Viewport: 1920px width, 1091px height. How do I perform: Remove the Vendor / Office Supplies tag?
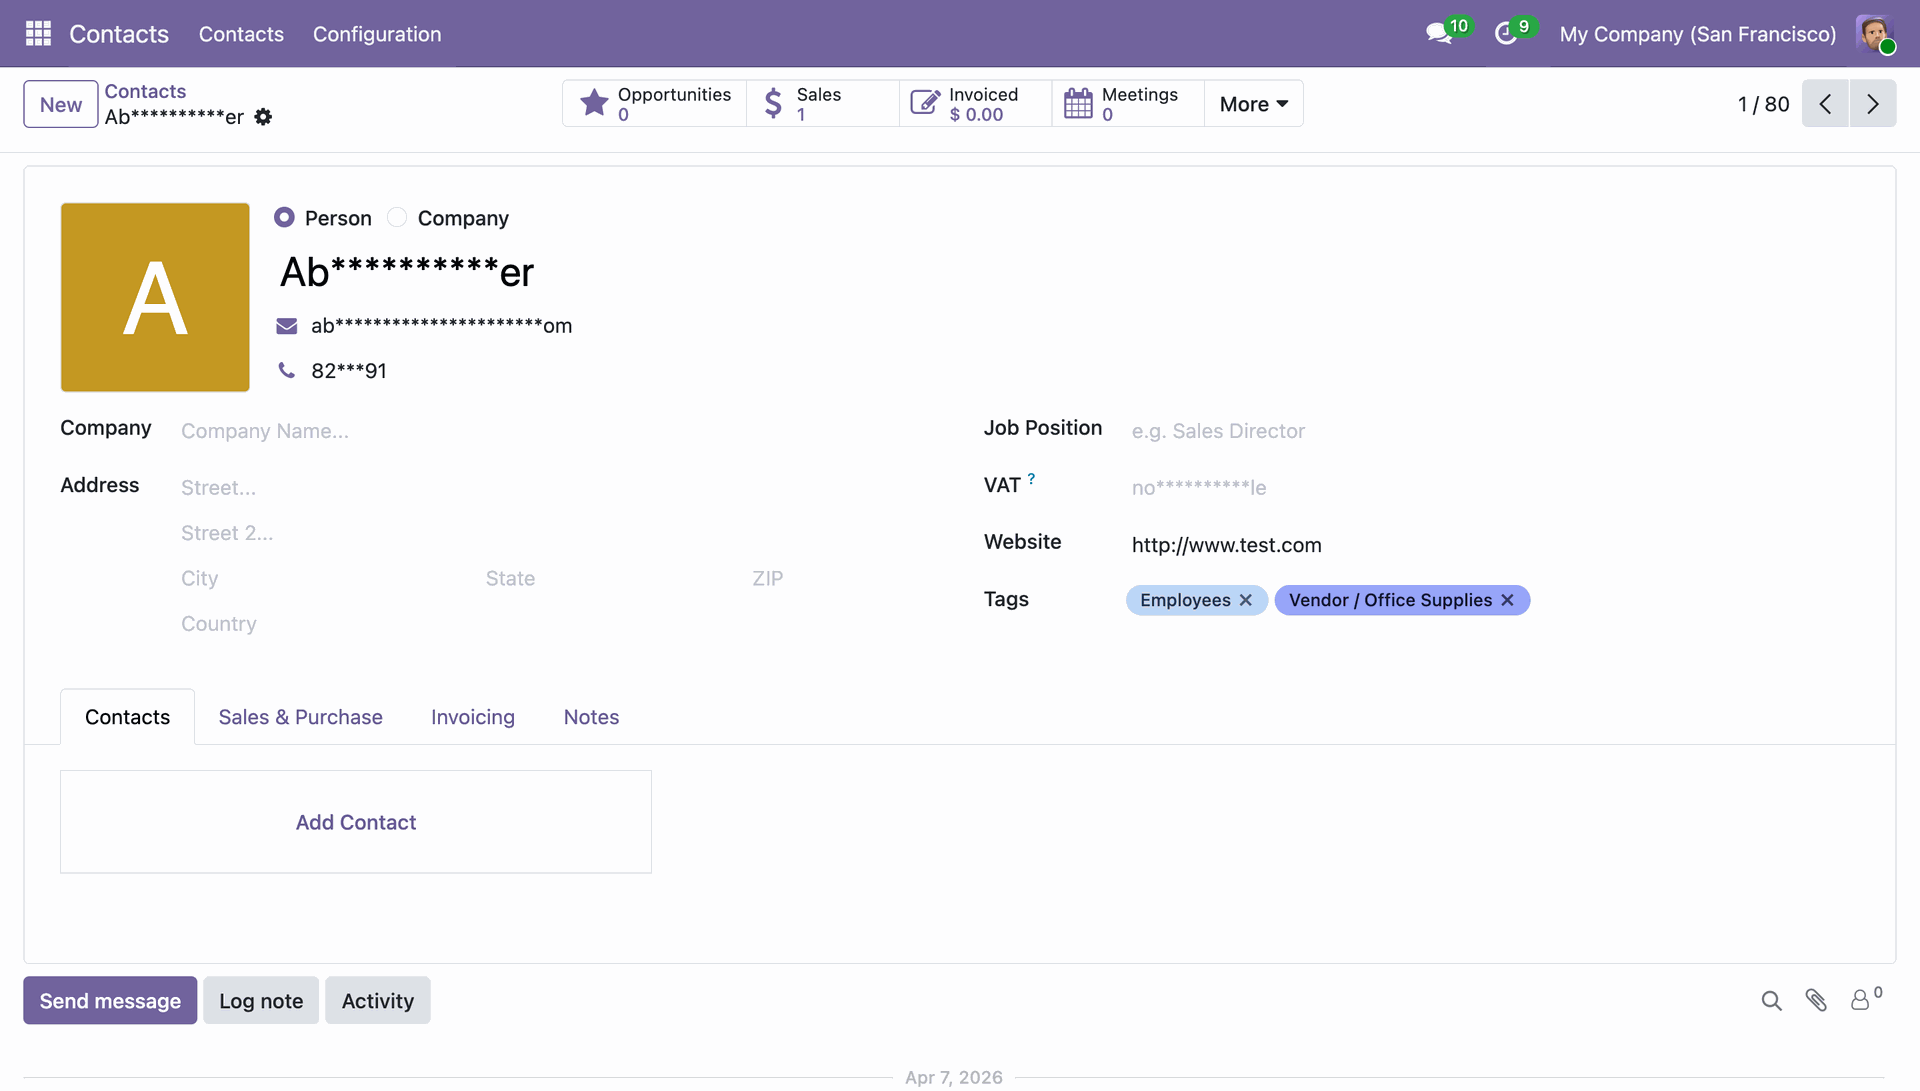click(1507, 600)
